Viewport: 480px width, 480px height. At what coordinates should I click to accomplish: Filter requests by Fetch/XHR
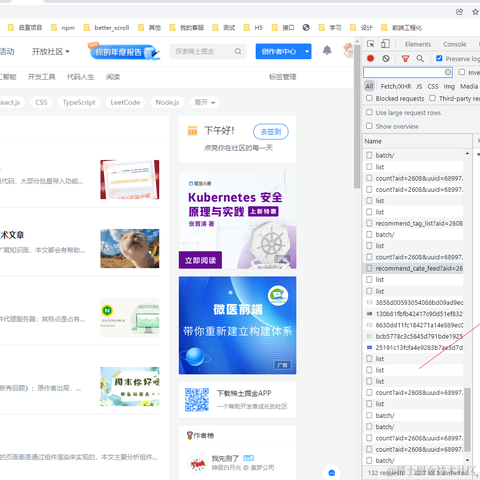[396, 86]
